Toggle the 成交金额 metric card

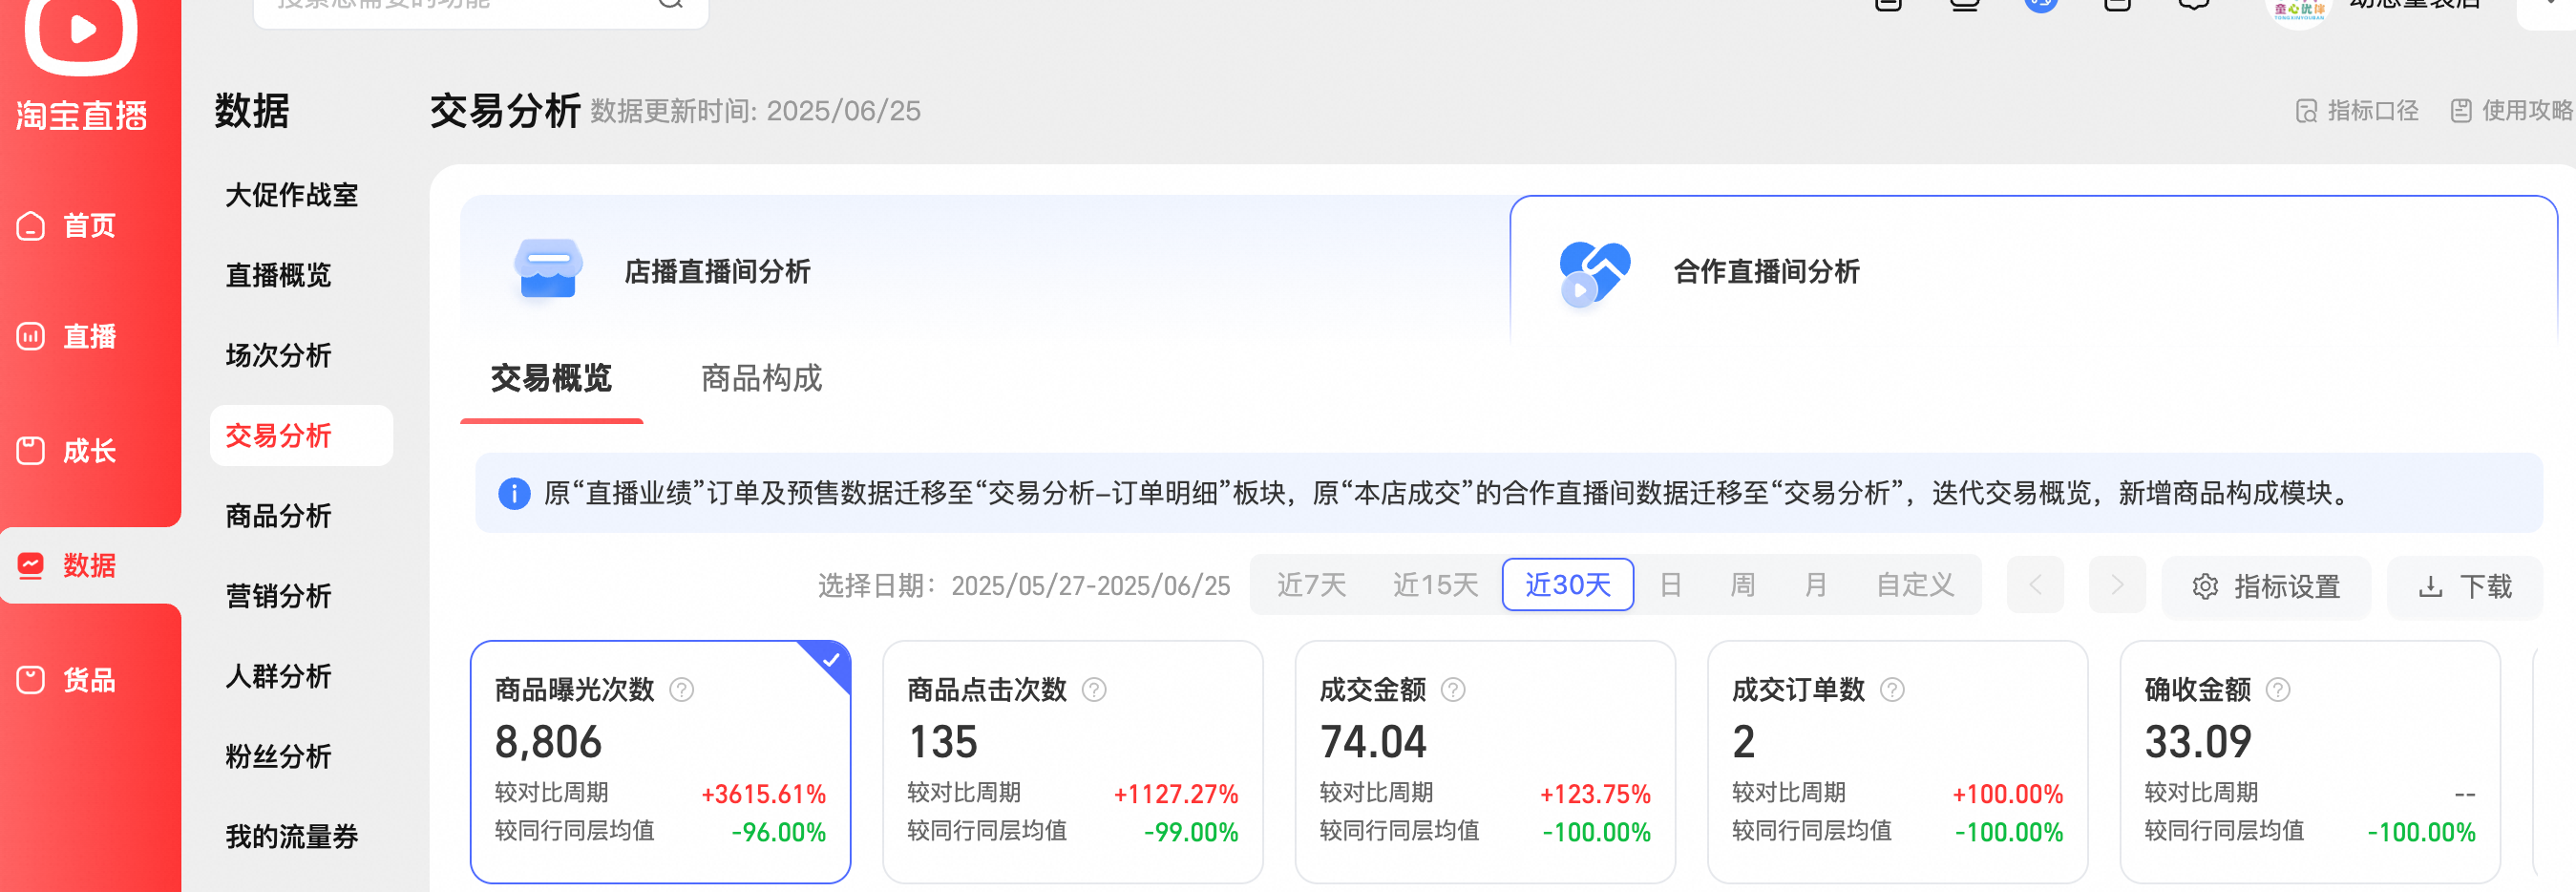pyautogui.click(x=1485, y=762)
